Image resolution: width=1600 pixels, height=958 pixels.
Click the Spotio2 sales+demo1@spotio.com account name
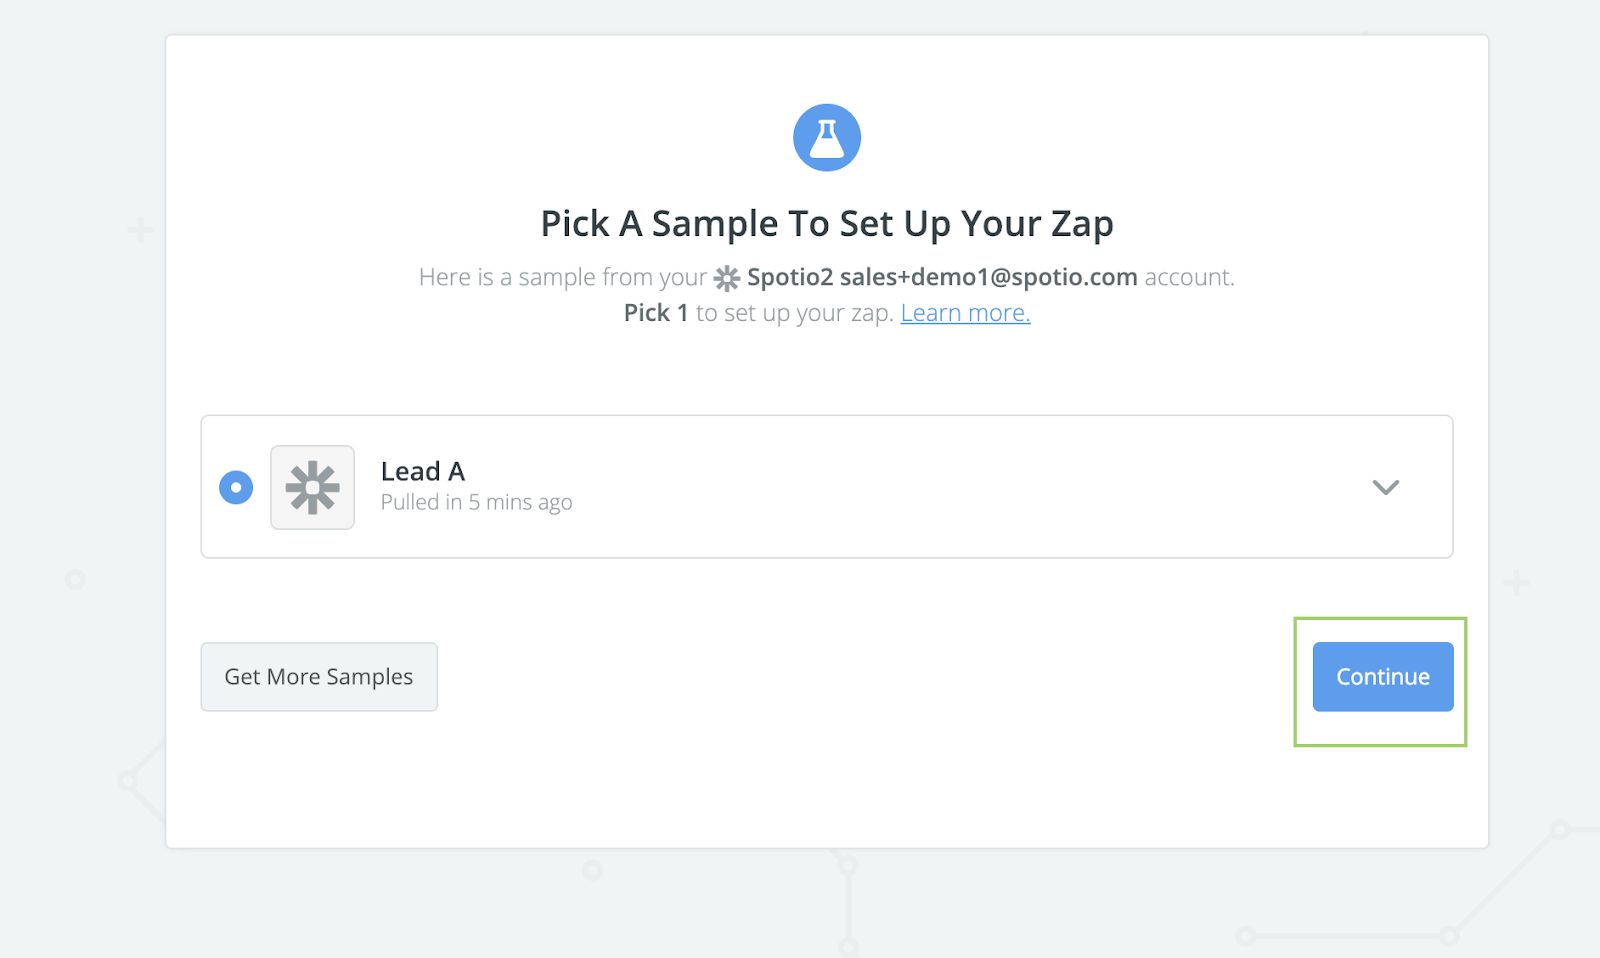pyautogui.click(x=942, y=277)
